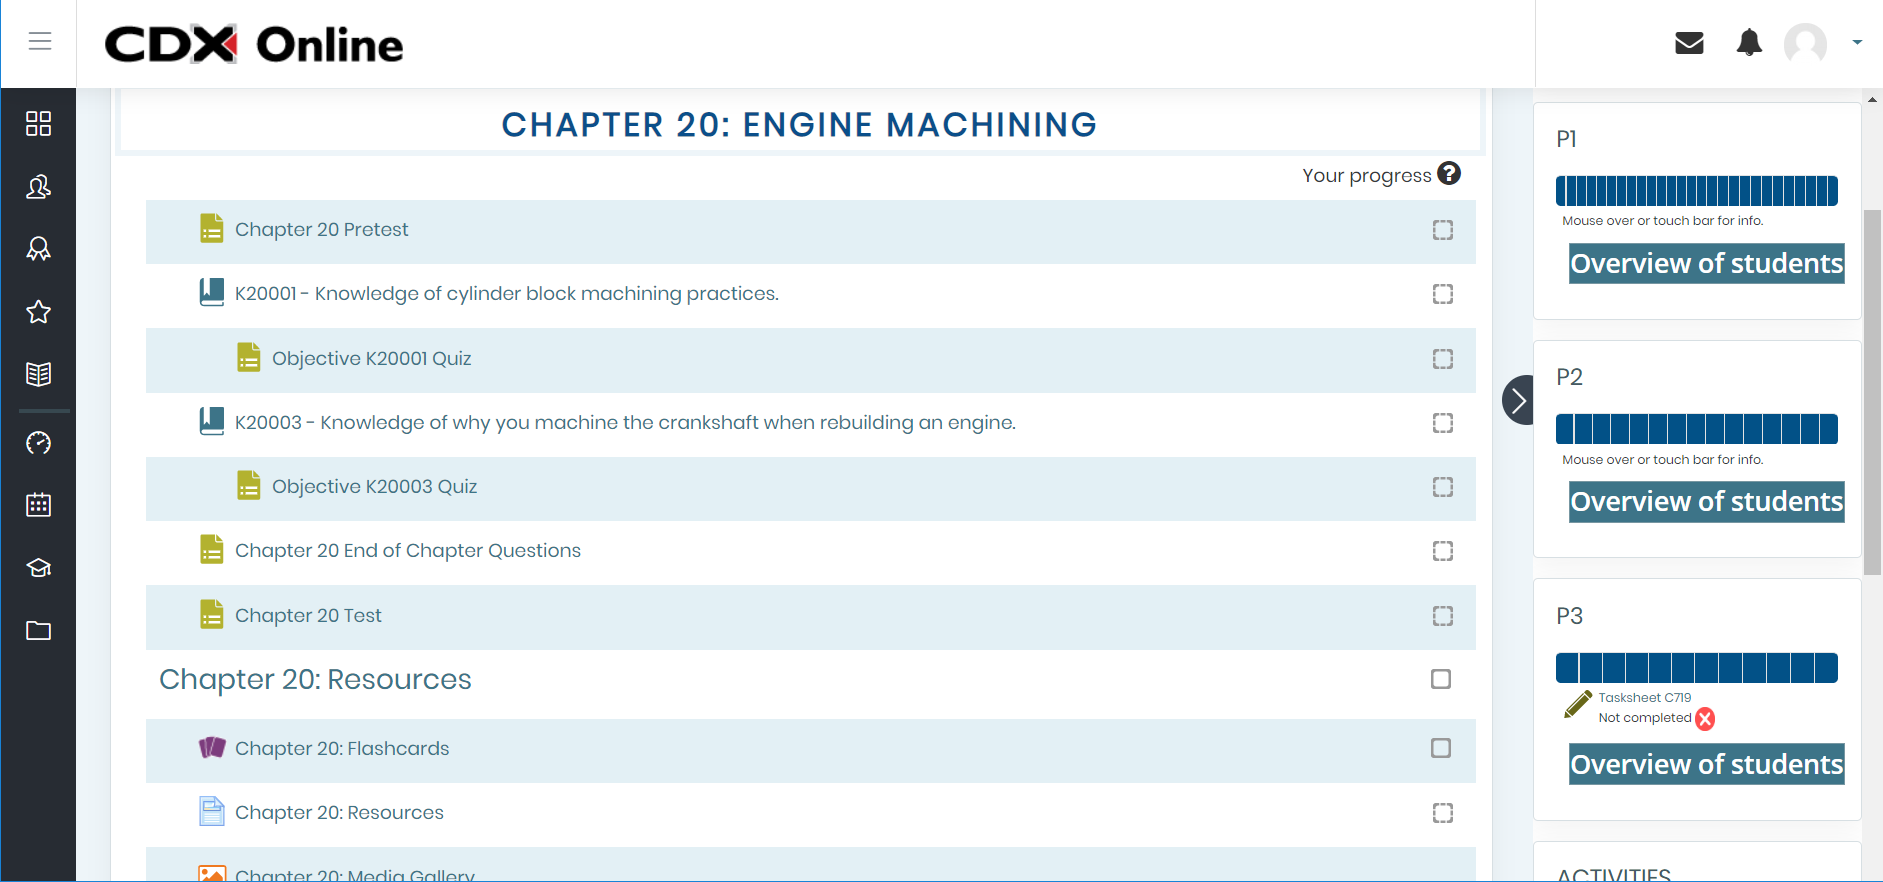Check the Chapter 20: Flashcards completion box
This screenshot has height=882, width=1883.
coord(1441,748)
